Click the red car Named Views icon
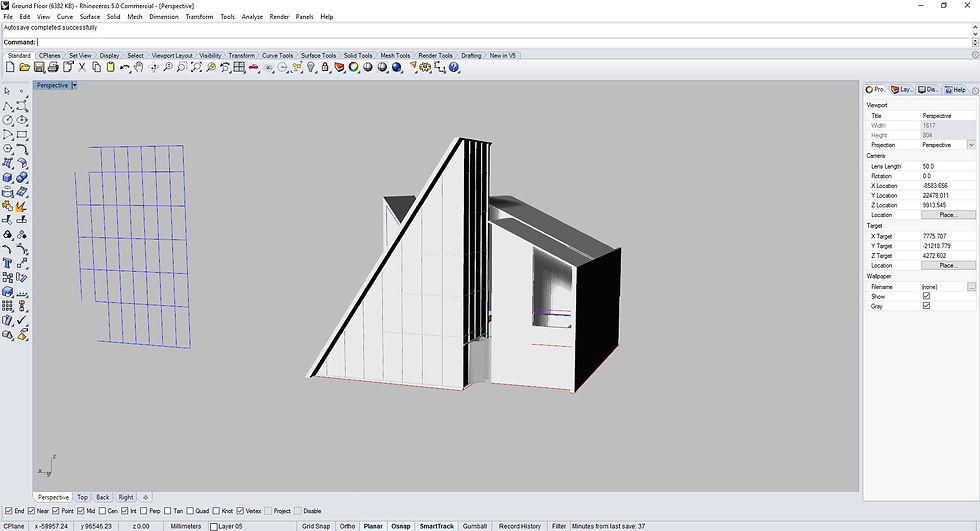The width and height of the screenshot is (980, 531). tap(254, 67)
